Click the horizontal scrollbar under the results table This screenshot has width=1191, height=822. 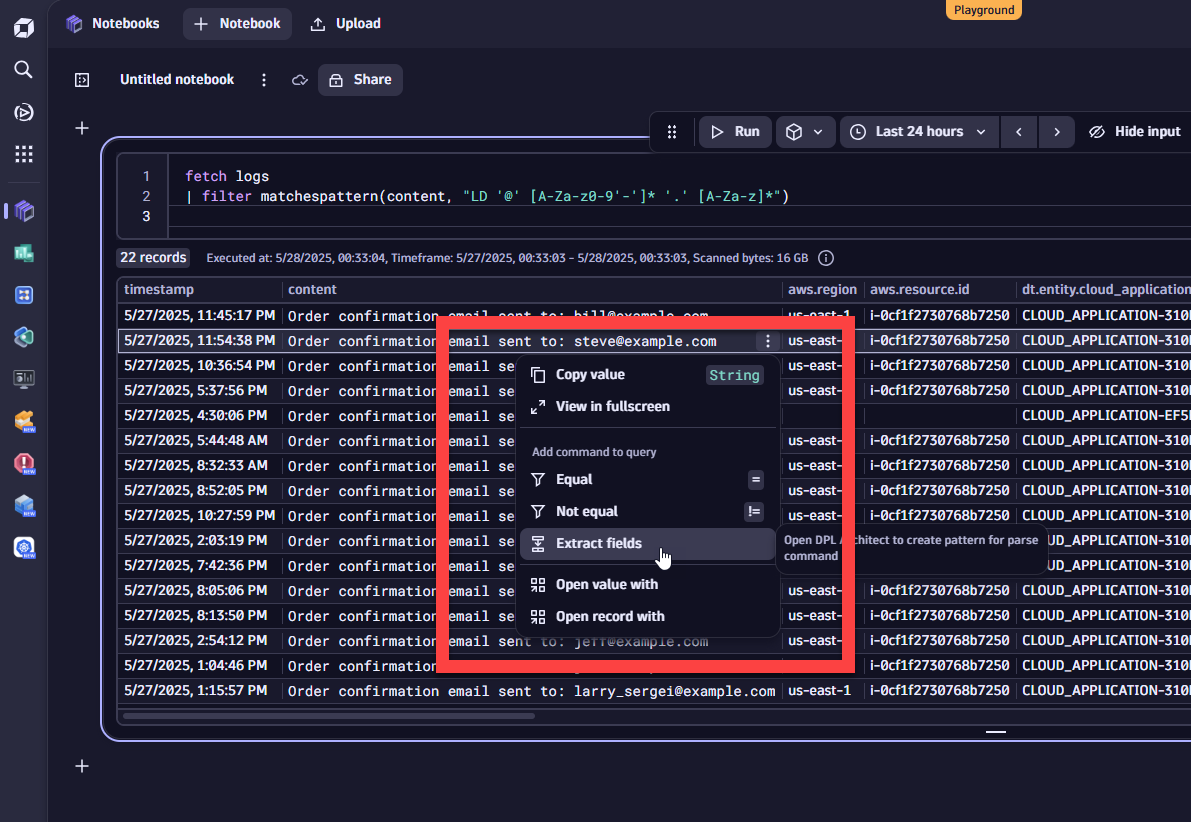tap(328, 716)
